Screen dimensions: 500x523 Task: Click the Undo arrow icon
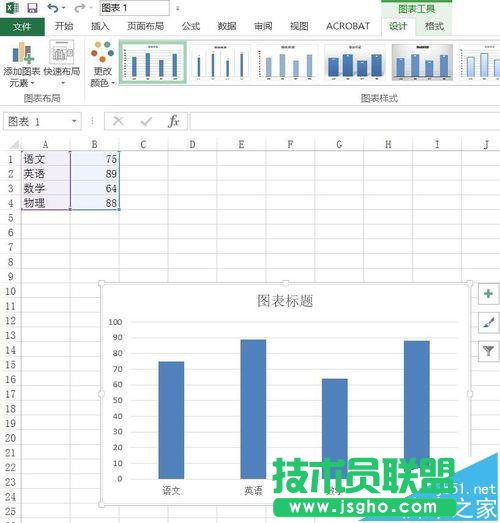[x=52, y=8]
